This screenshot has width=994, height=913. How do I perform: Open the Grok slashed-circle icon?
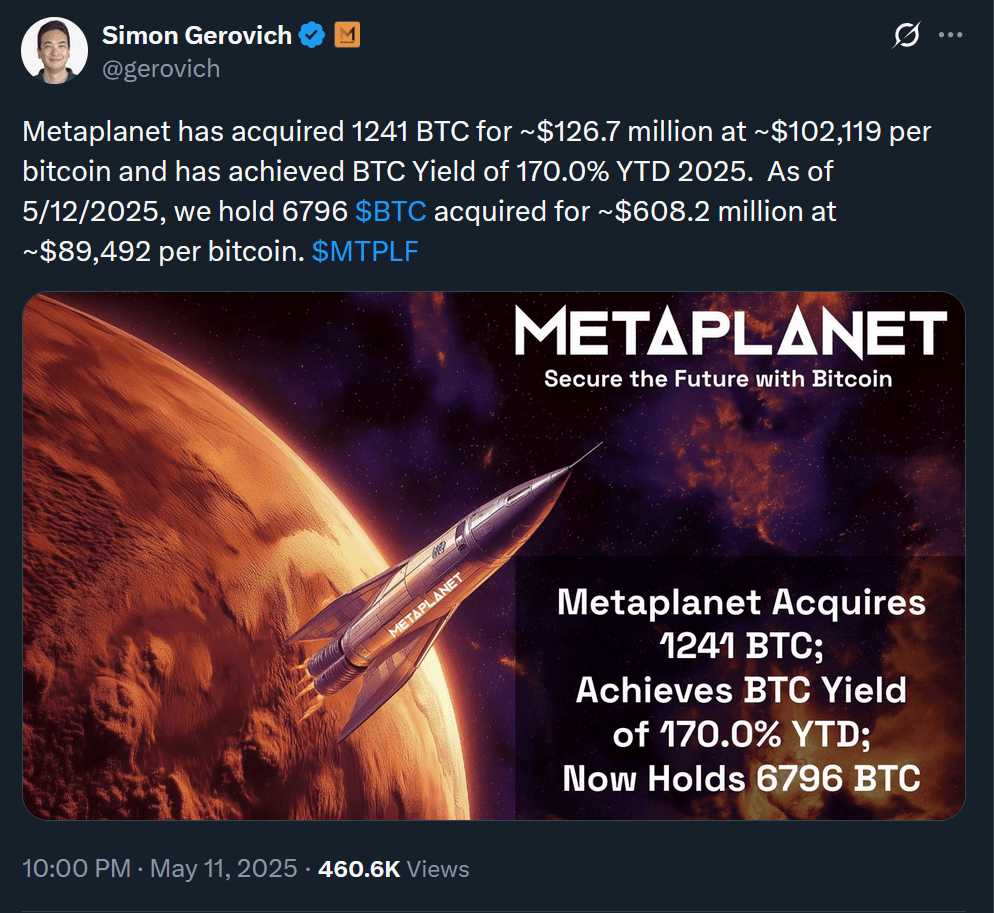pyautogui.click(x=906, y=36)
